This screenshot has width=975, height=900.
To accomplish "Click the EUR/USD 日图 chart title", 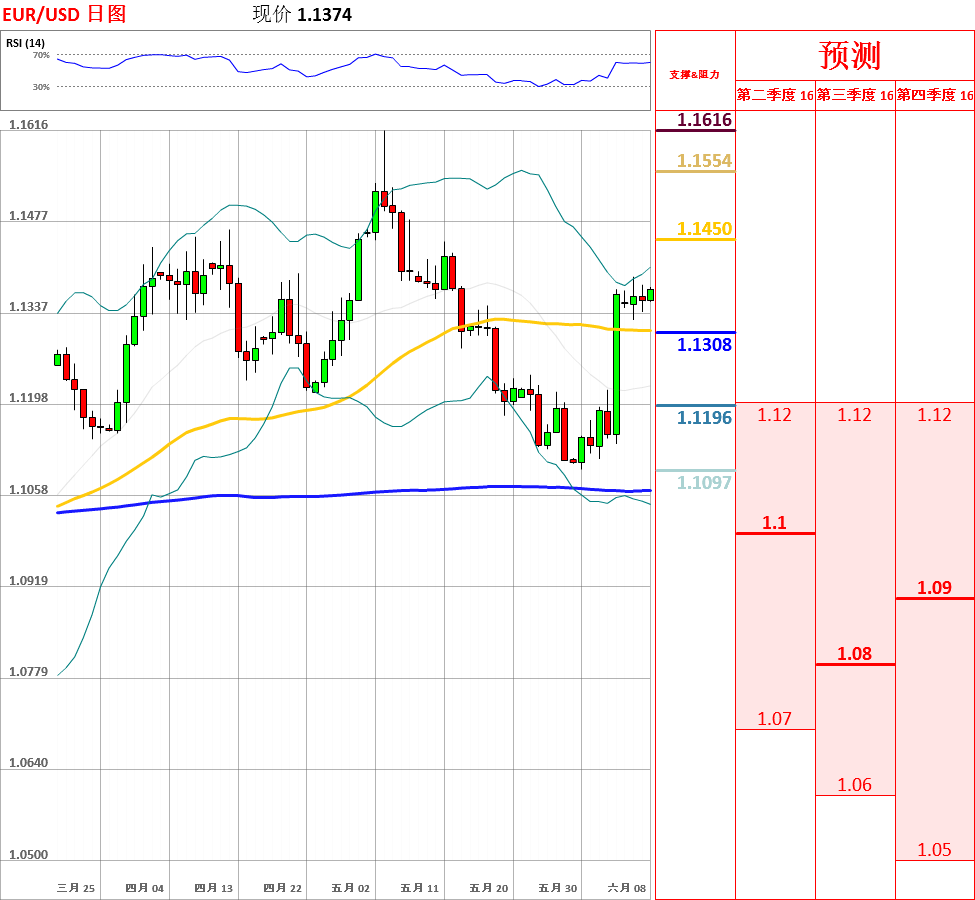I will 64,14.
